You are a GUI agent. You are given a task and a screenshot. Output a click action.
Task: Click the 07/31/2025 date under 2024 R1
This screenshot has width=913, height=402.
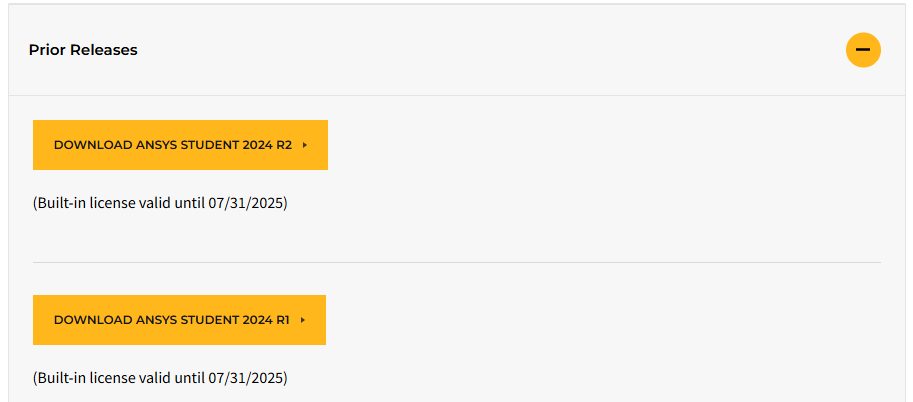(x=245, y=378)
